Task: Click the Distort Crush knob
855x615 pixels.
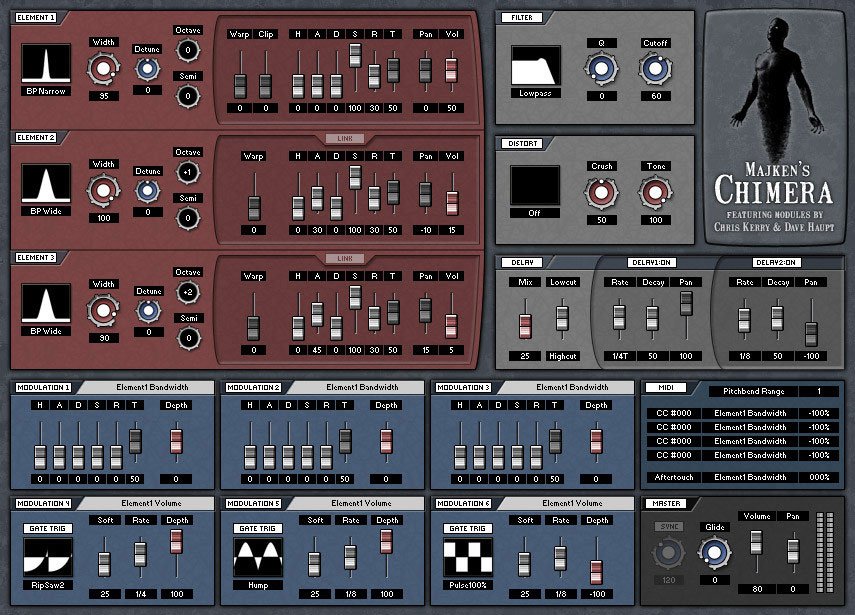Action: [601, 192]
